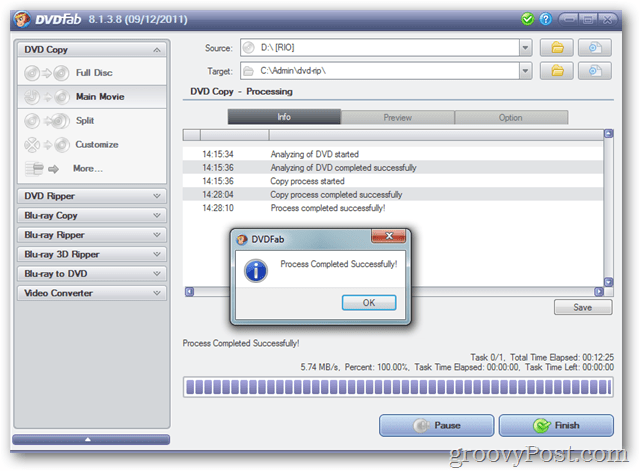The image size is (640, 471).
Task: Expand the Blu-ray to DVD section
Action: tap(92, 273)
